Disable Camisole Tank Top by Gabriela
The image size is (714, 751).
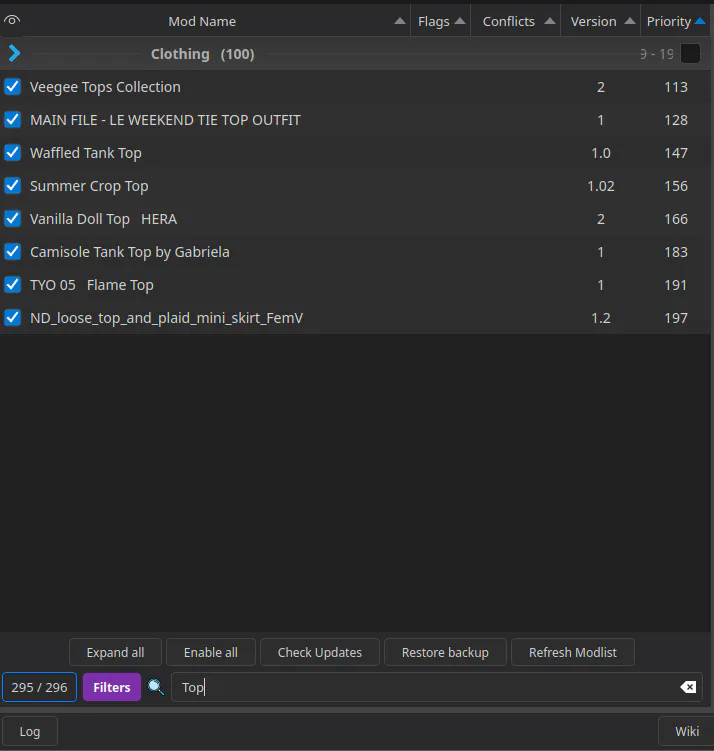12,252
